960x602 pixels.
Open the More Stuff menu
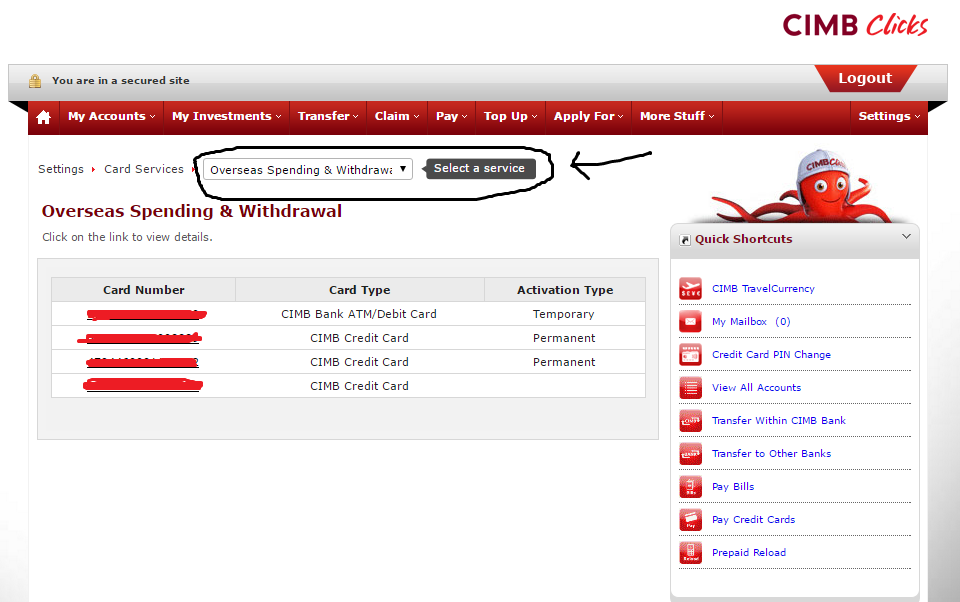[x=677, y=116]
